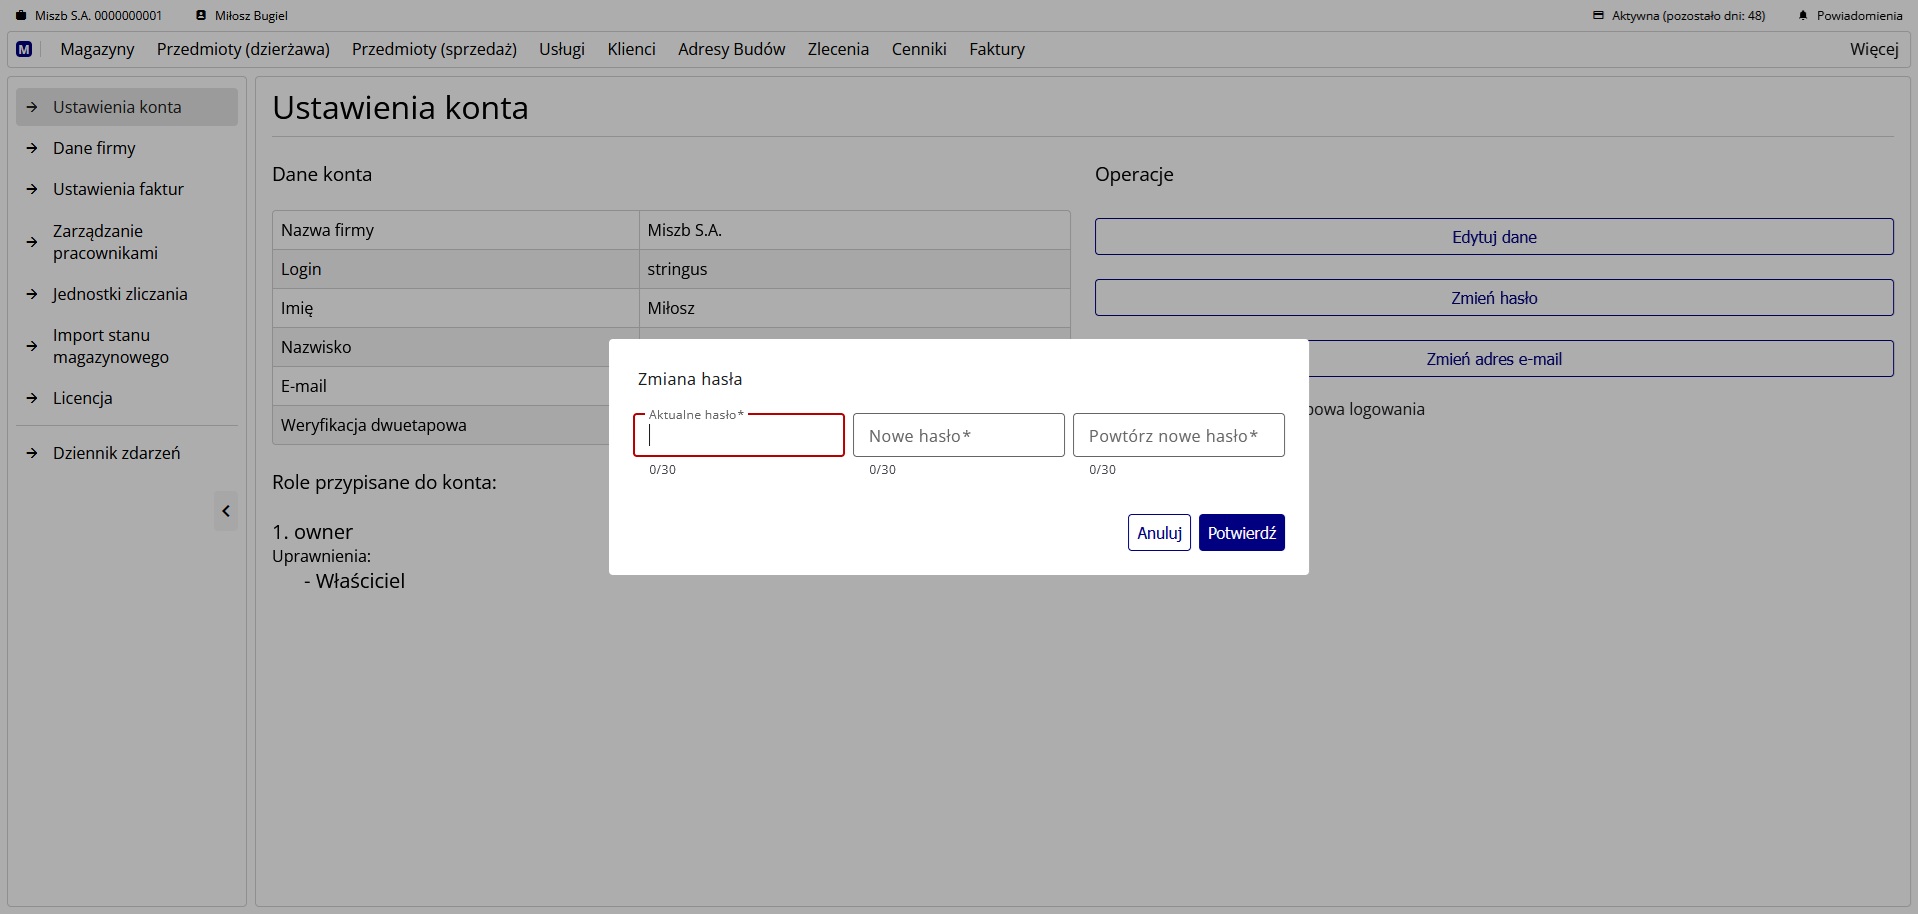The height and width of the screenshot is (914, 1918).
Task: Click the user profile icon beside Miłosz Bugiel
Action: coord(201,16)
